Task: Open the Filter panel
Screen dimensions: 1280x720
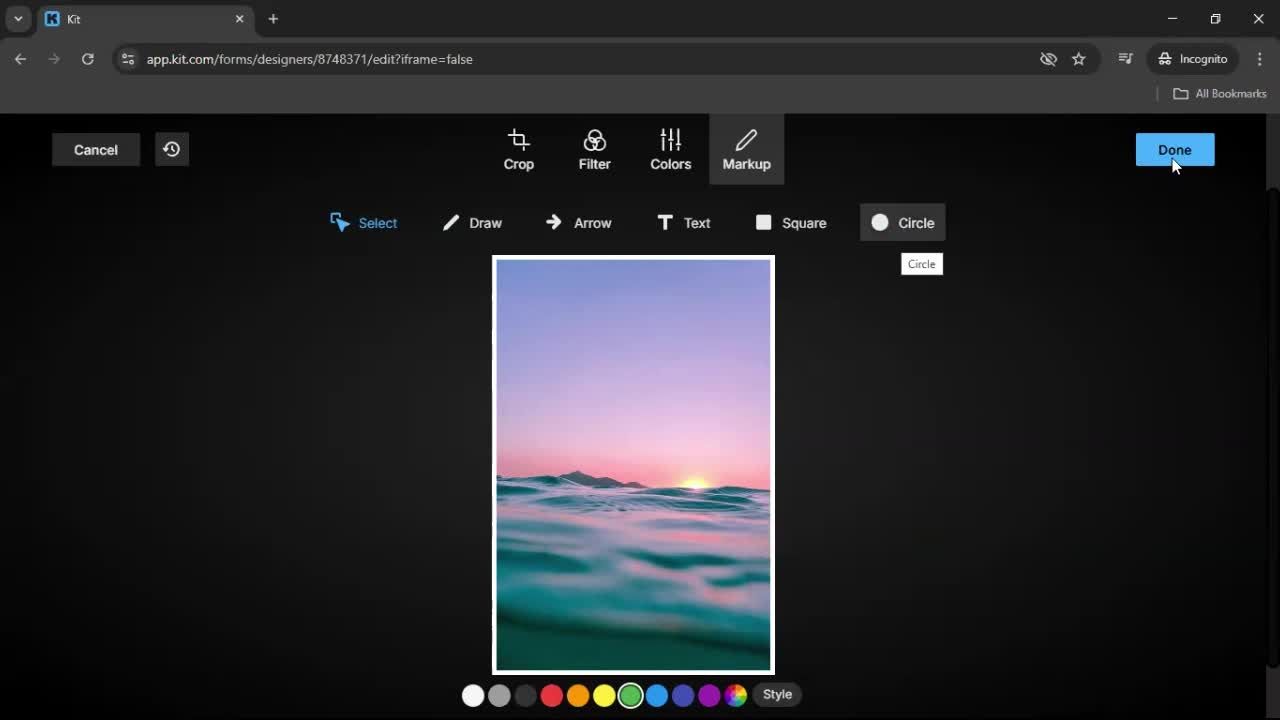Action: click(x=594, y=149)
